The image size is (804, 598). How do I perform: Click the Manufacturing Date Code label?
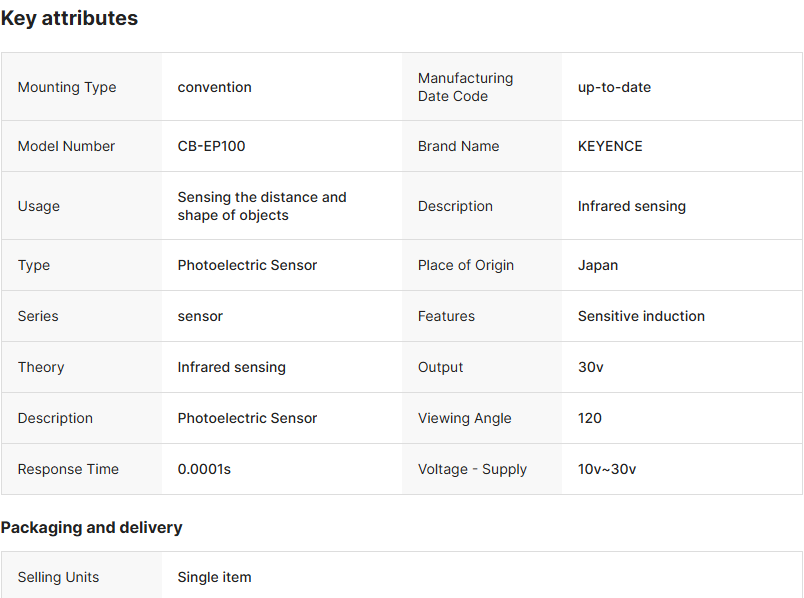(x=465, y=87)
